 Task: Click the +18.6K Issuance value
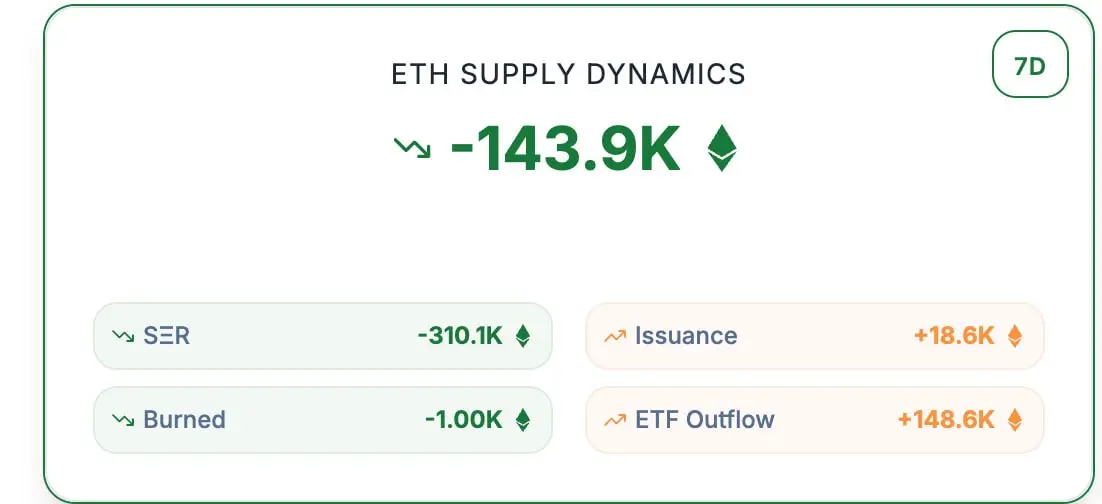coord(954,336)
